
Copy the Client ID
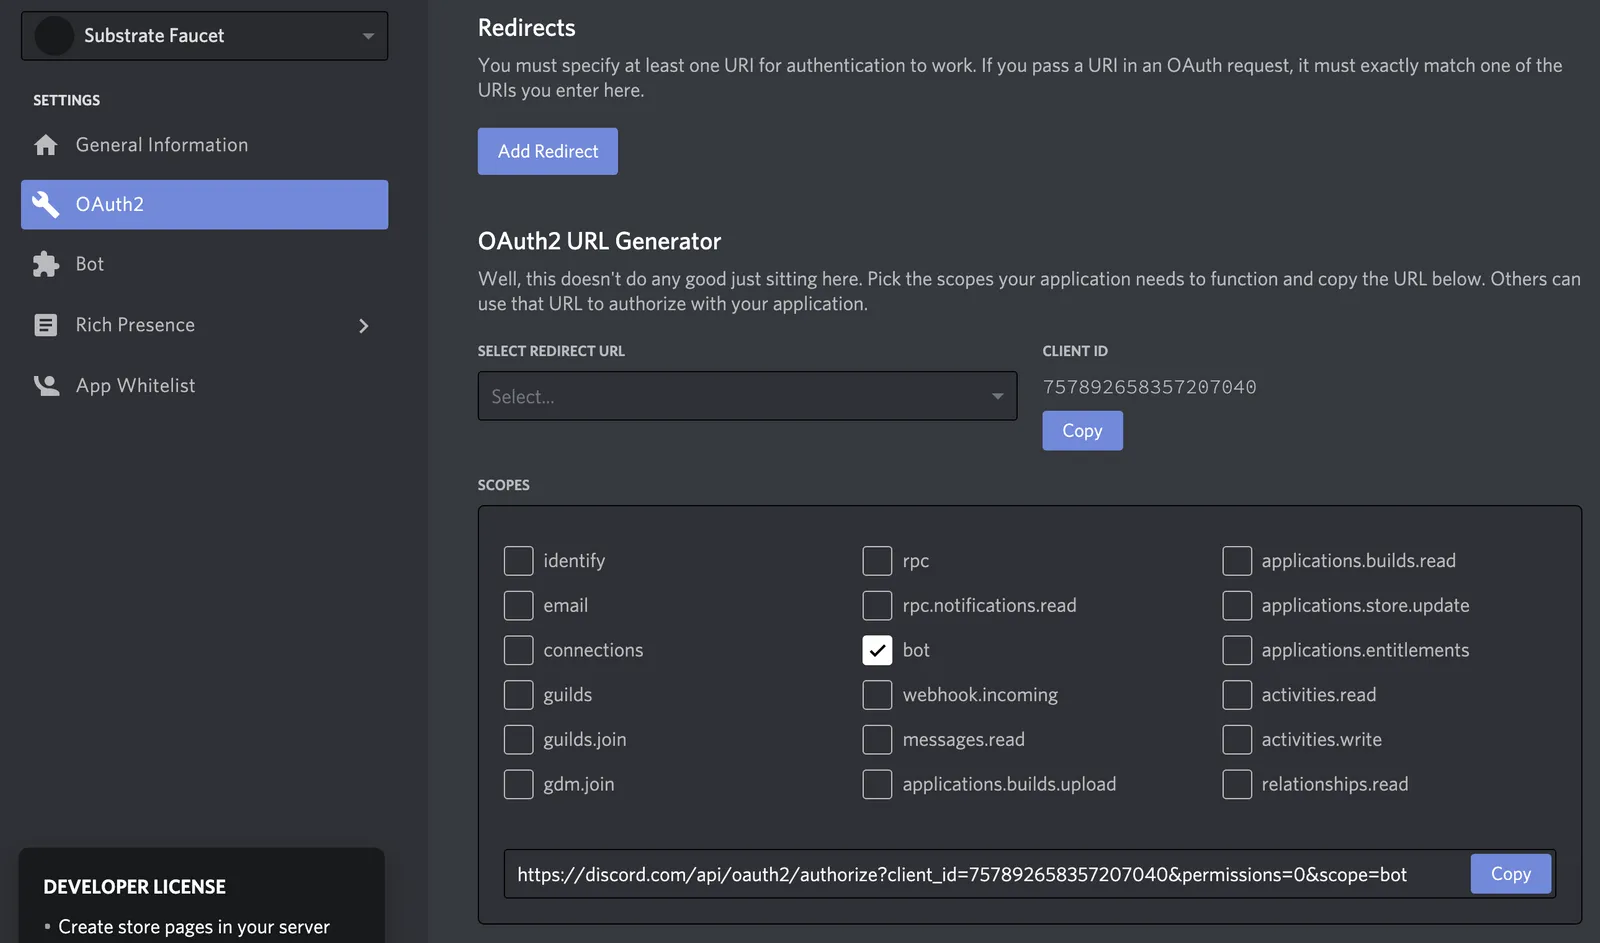pyautogui.click(x=1082, y=430)
